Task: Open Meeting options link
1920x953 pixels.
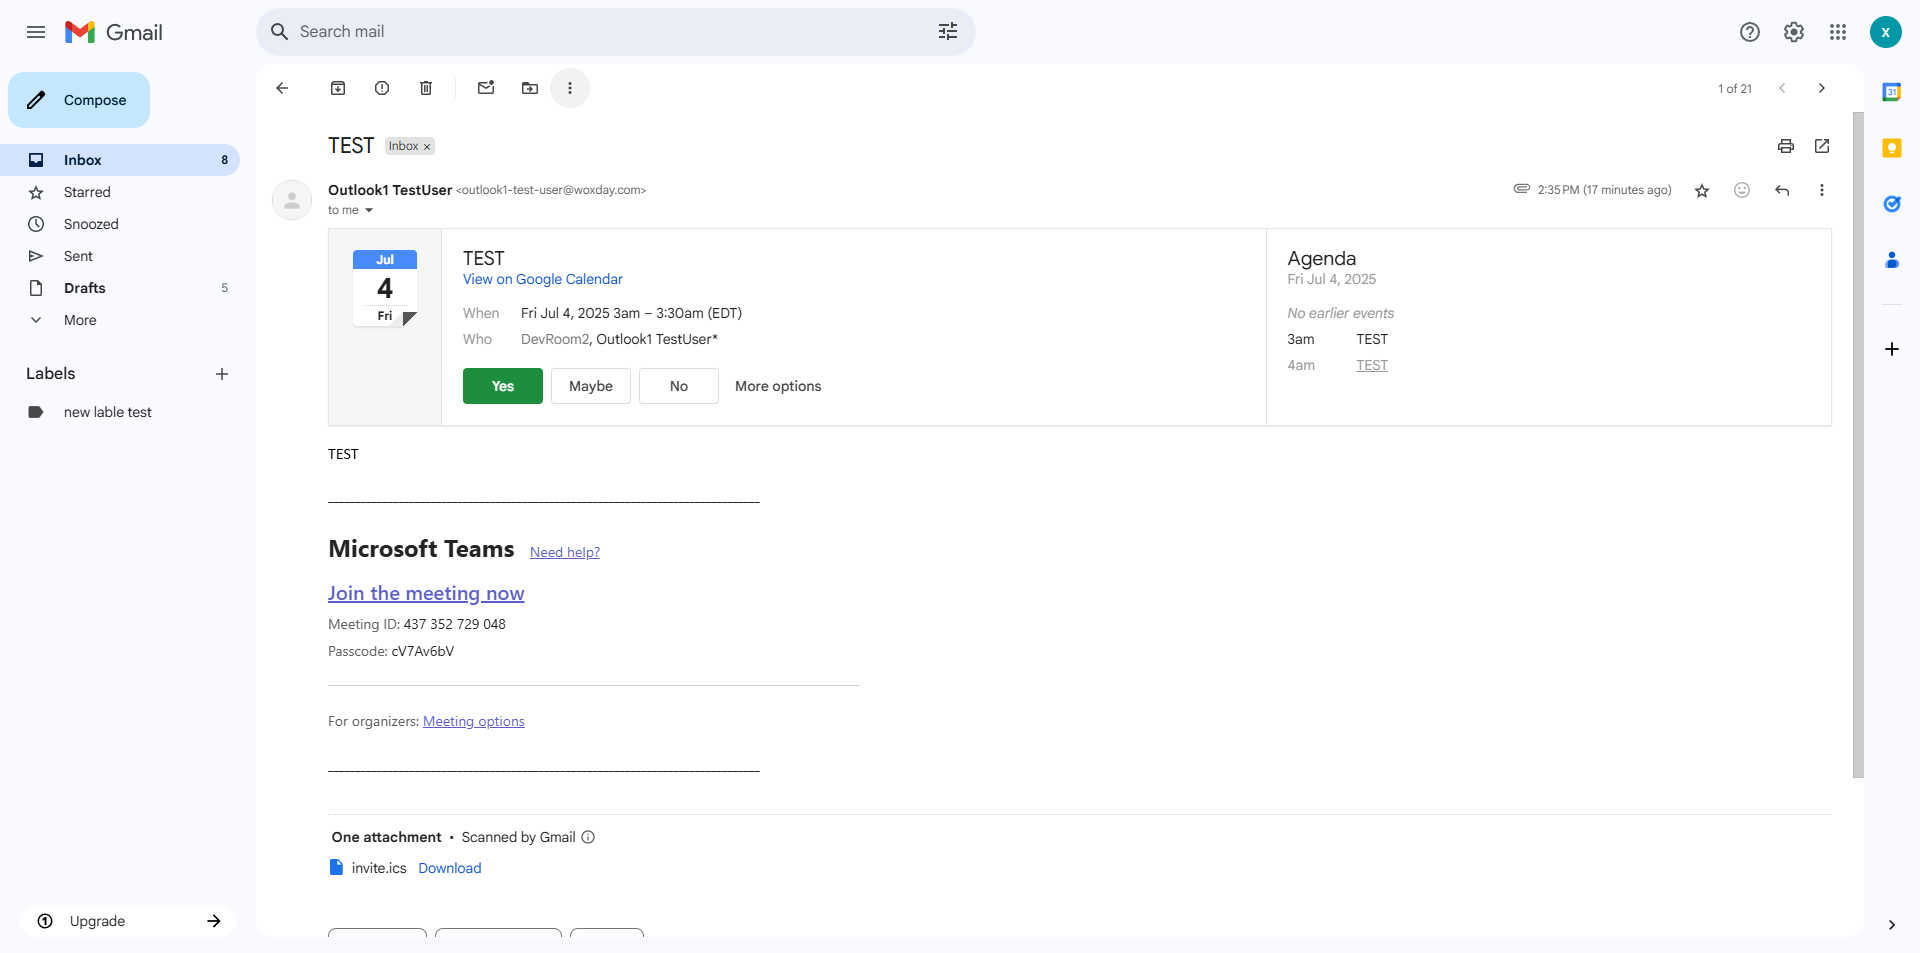Action: pos(474,721)
